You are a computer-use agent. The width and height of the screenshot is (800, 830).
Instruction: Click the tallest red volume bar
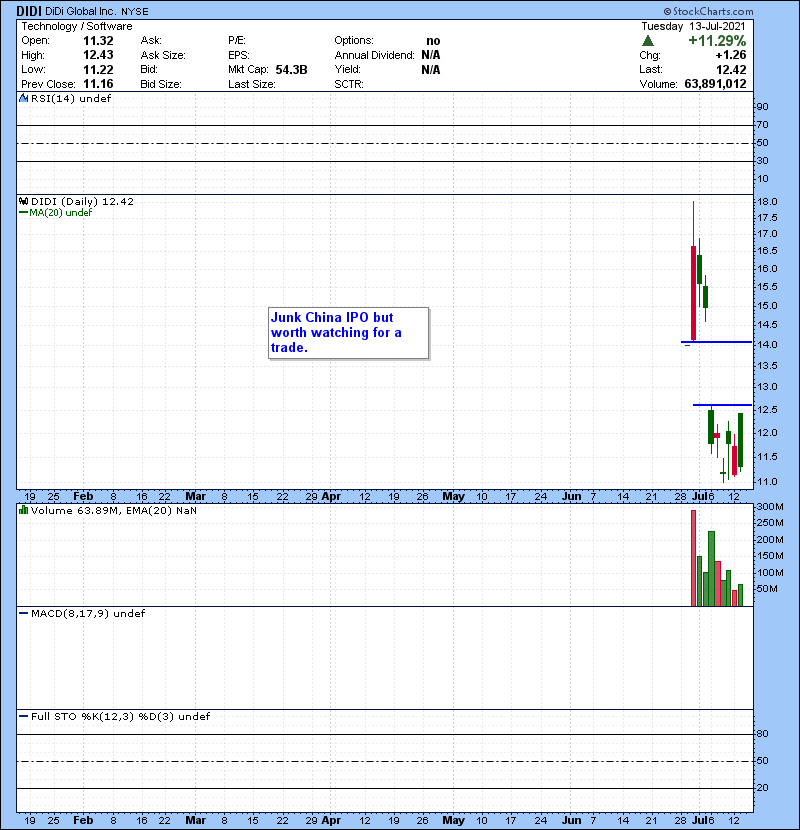click(x=693, y=558)
